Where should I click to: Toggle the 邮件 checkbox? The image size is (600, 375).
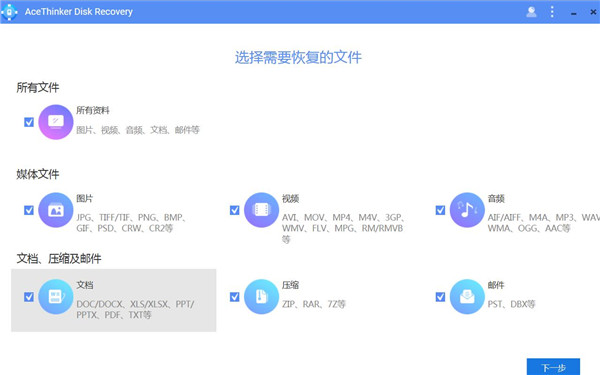click(x=440, y=297)
